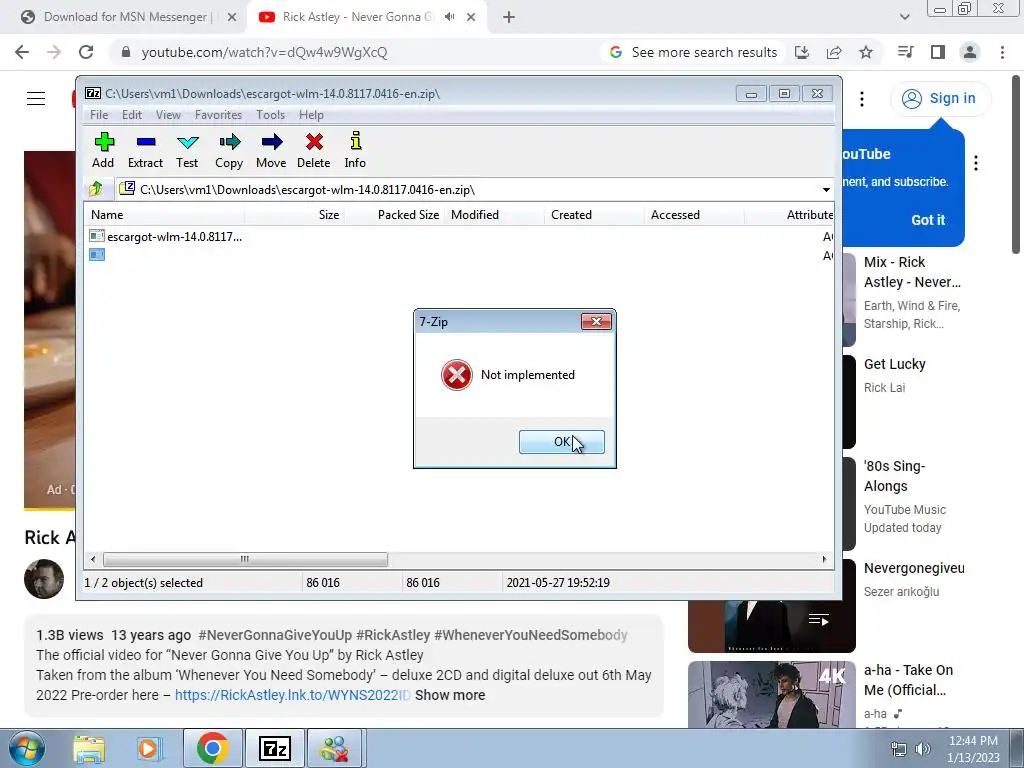This screenshot has height=768, width=1024.
Task: Open the YouTube hamburger guide menu
Action: point(36,99)
